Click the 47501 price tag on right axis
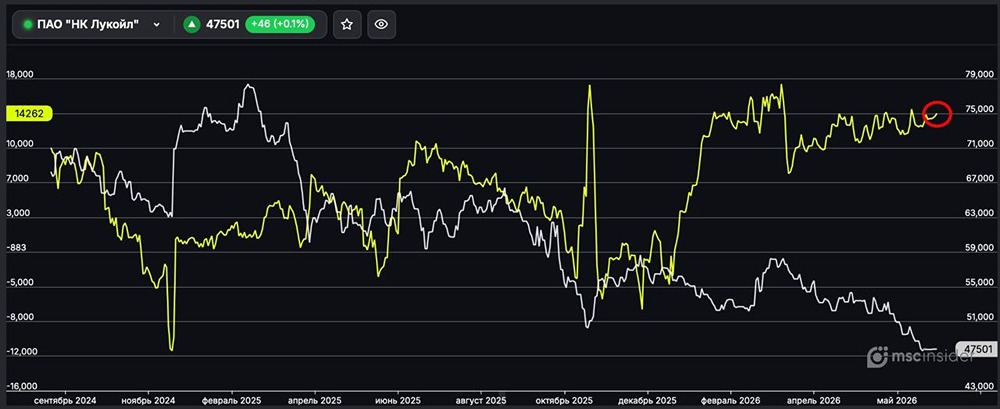Viewport: 1000px width, 409px height. click(x=977, y=349)
